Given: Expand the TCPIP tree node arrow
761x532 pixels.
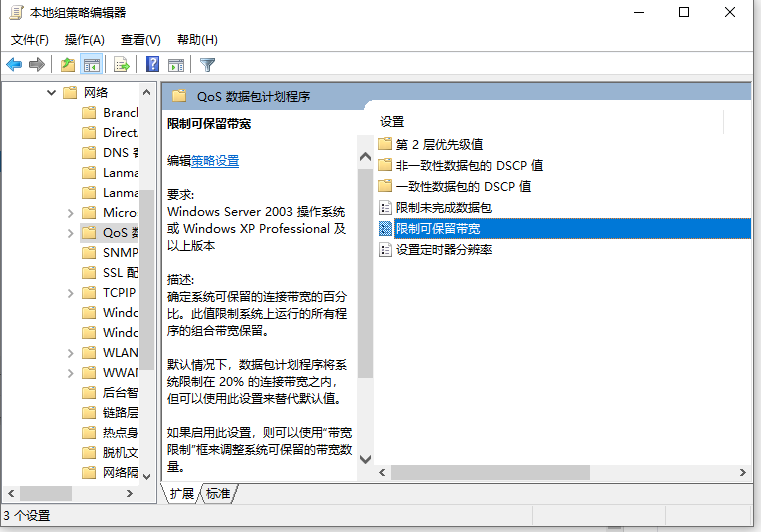Looking at the screenshot, I should coord(70,293).
